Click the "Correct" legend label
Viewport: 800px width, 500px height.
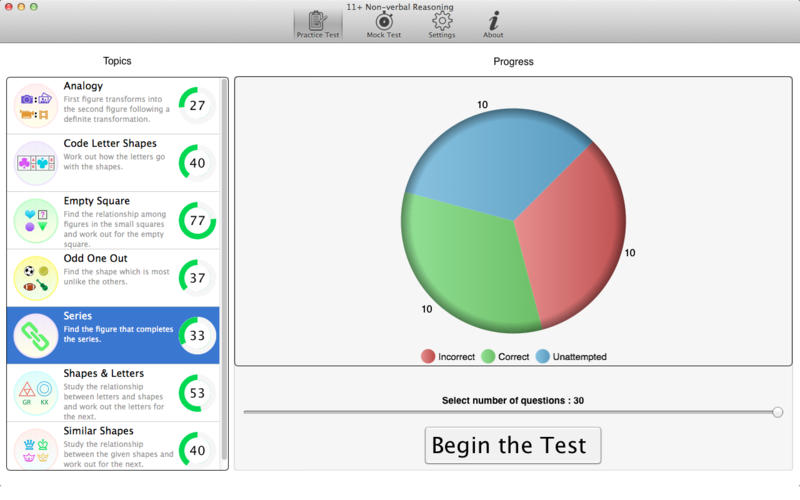tap(513, 357)
